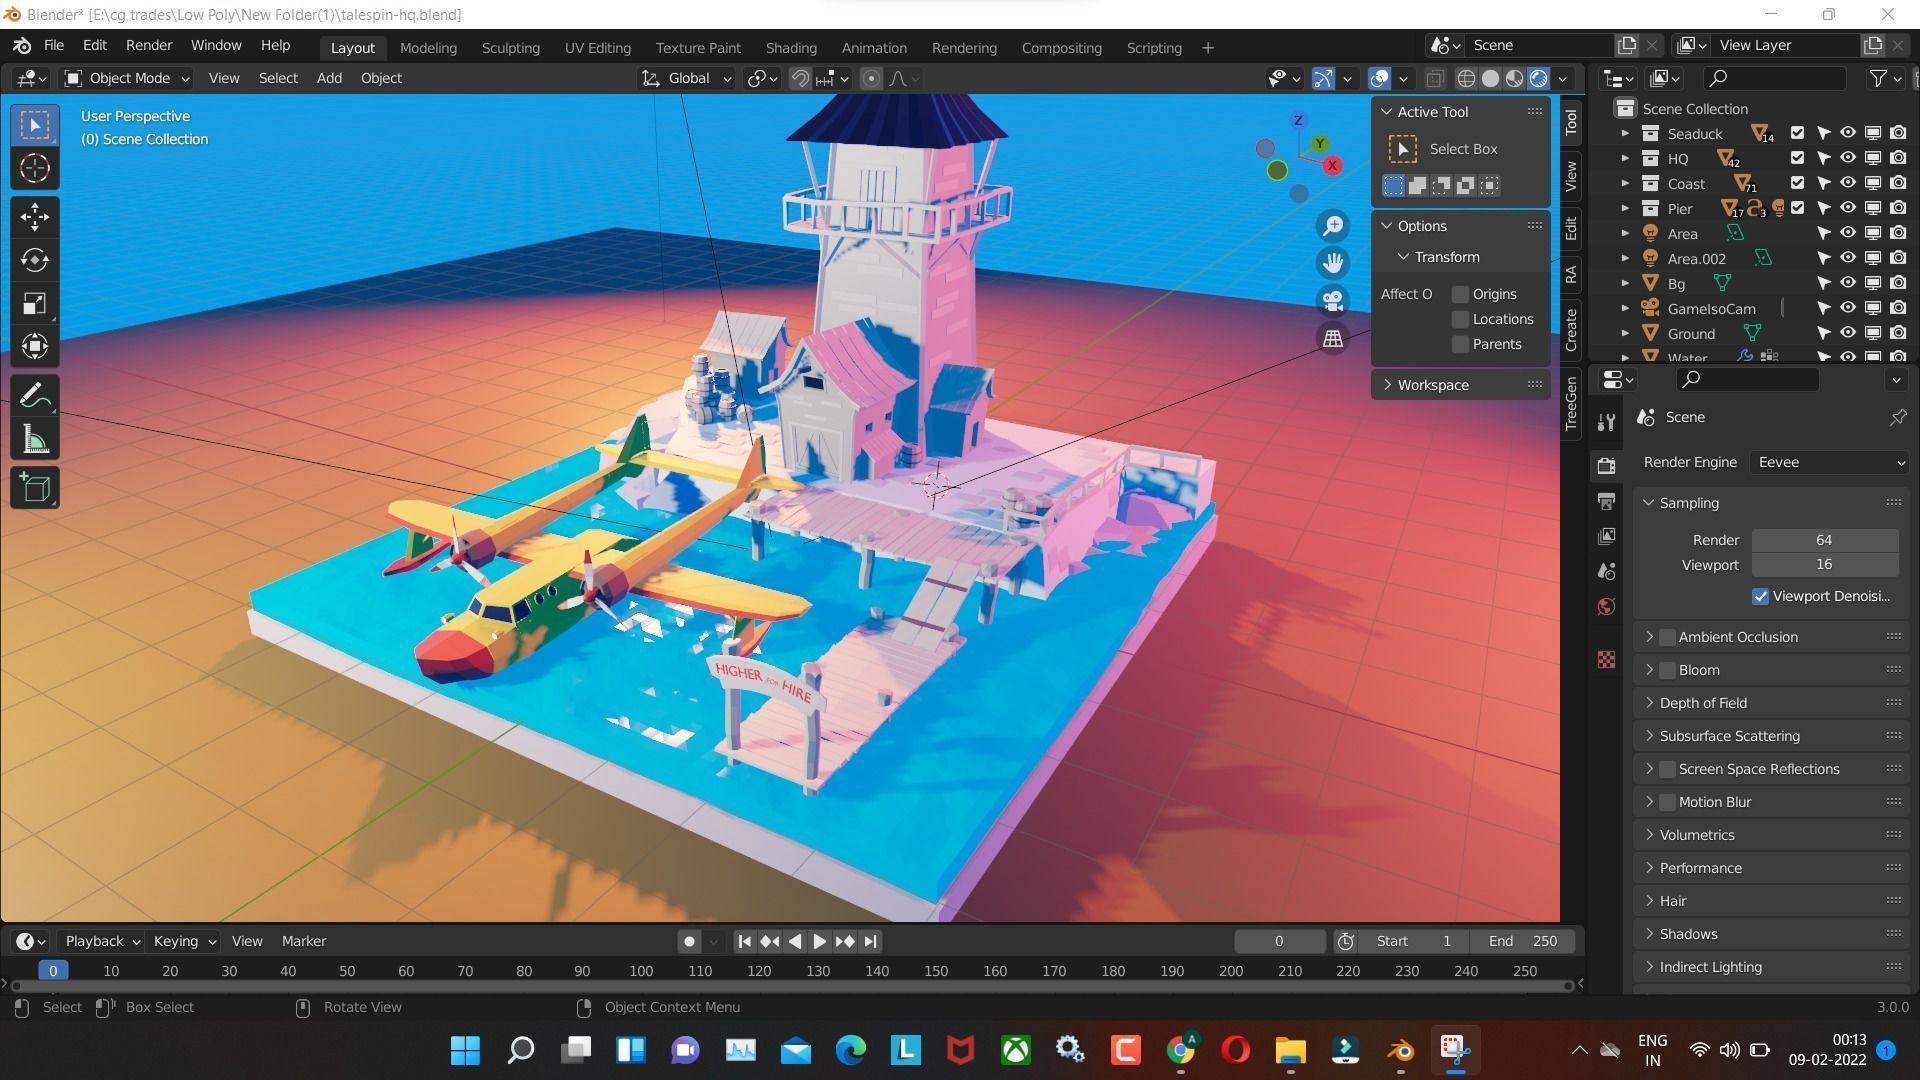Enable Ambient Occlusion checkbox

1667,637
